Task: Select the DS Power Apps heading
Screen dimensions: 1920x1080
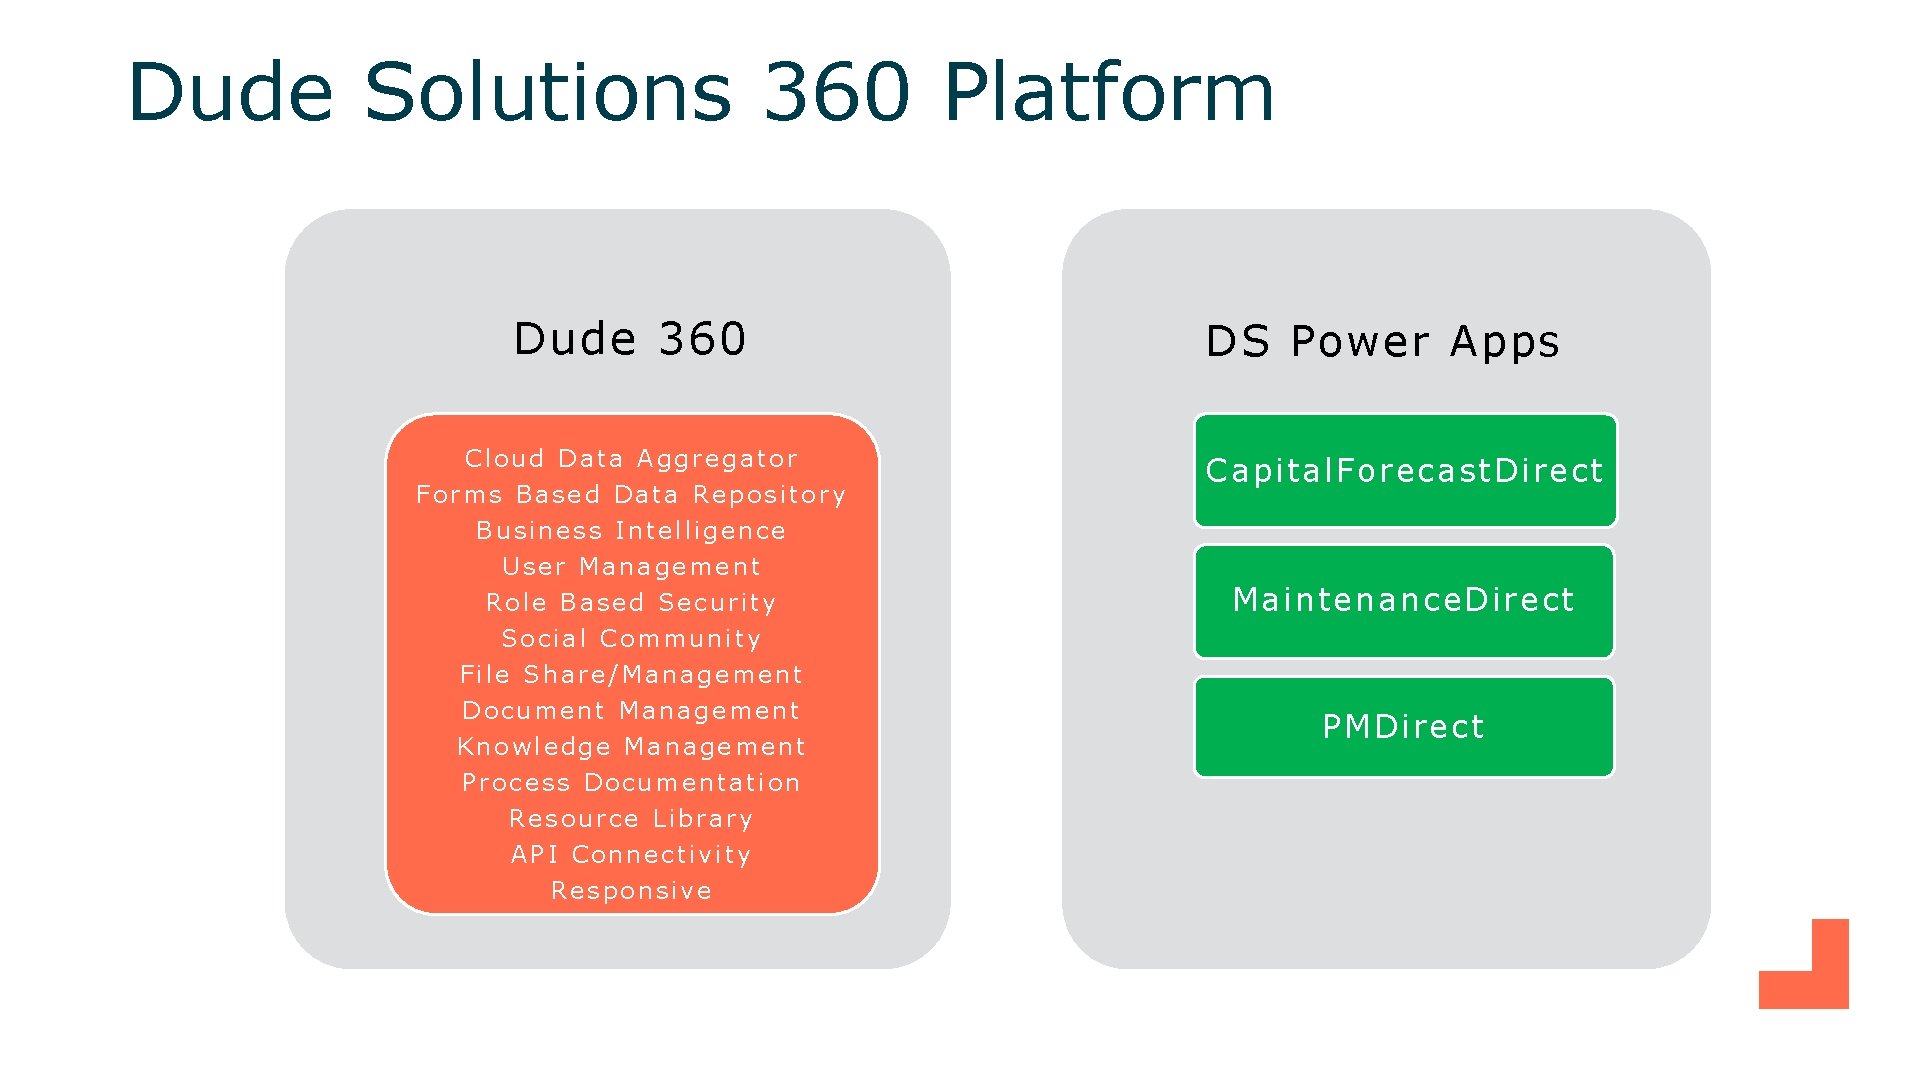Action: (1382, 342)
